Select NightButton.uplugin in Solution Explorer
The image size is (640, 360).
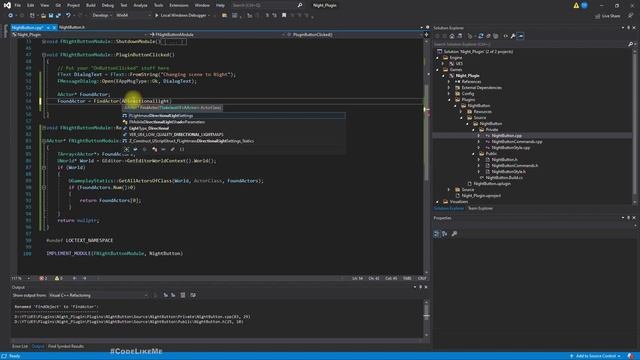click(492, 184)
